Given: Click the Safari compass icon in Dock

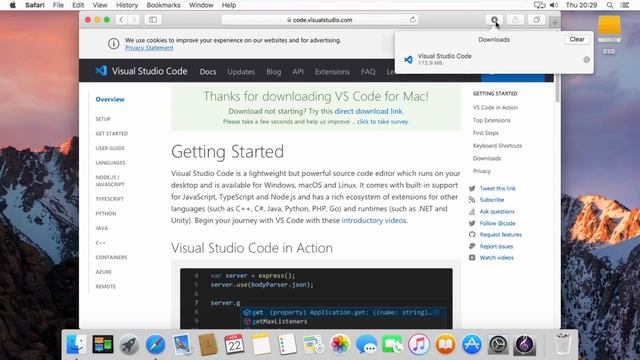Looking at the screenshot, I should (x=156, y=344).
